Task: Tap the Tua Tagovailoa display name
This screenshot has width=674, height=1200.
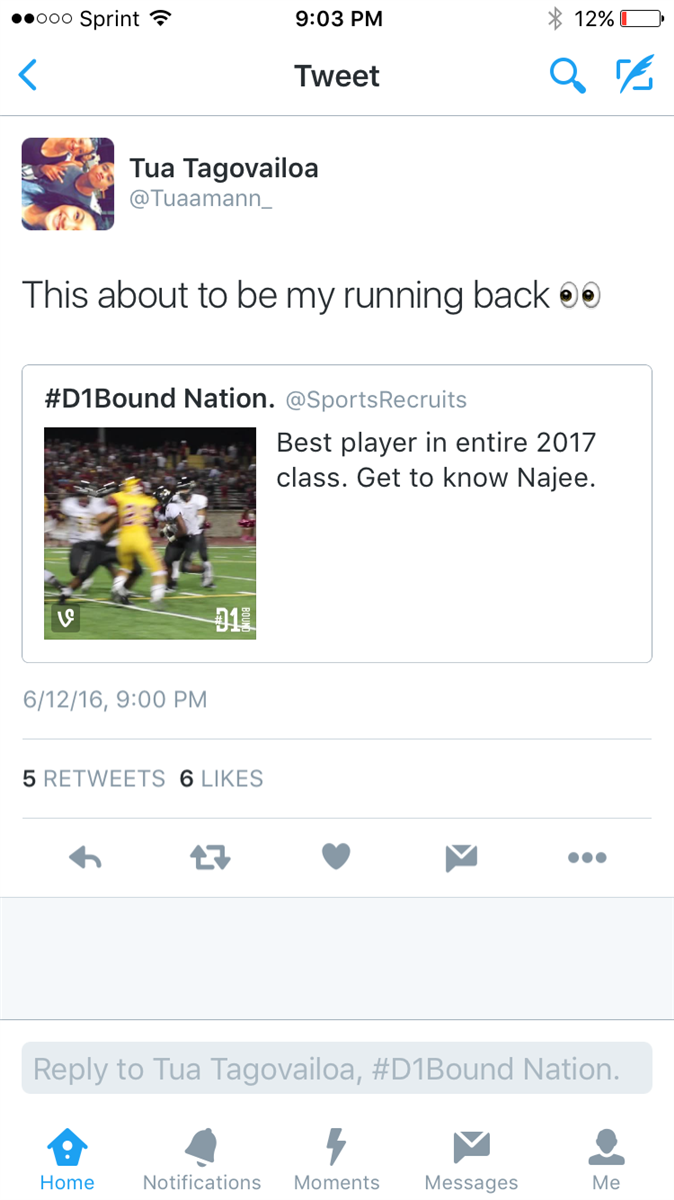Action: 224,168
